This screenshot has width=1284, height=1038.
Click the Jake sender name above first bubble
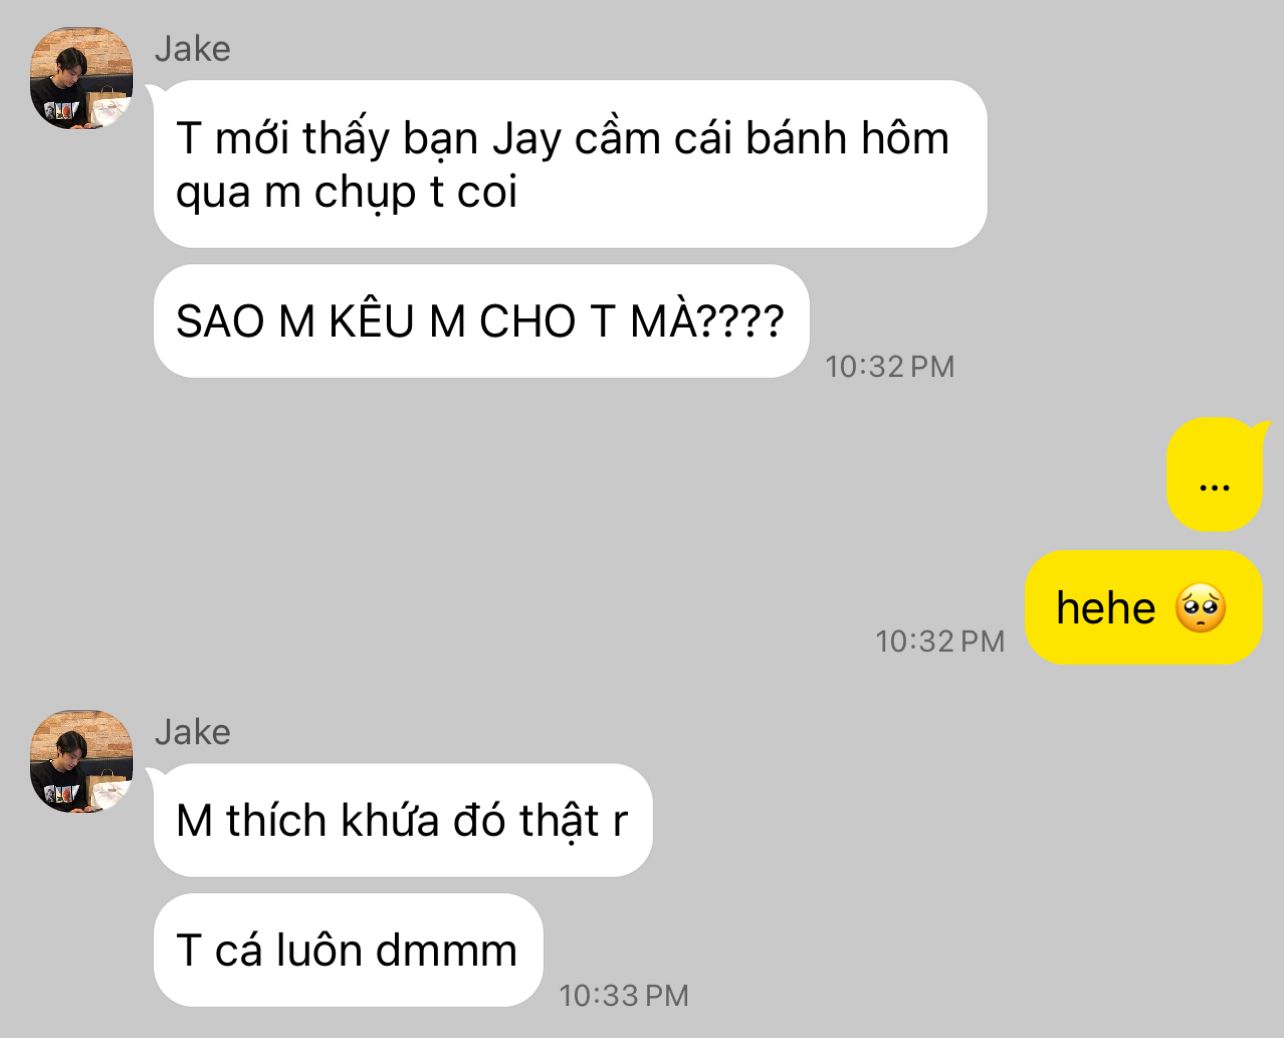tap(192, 48)
